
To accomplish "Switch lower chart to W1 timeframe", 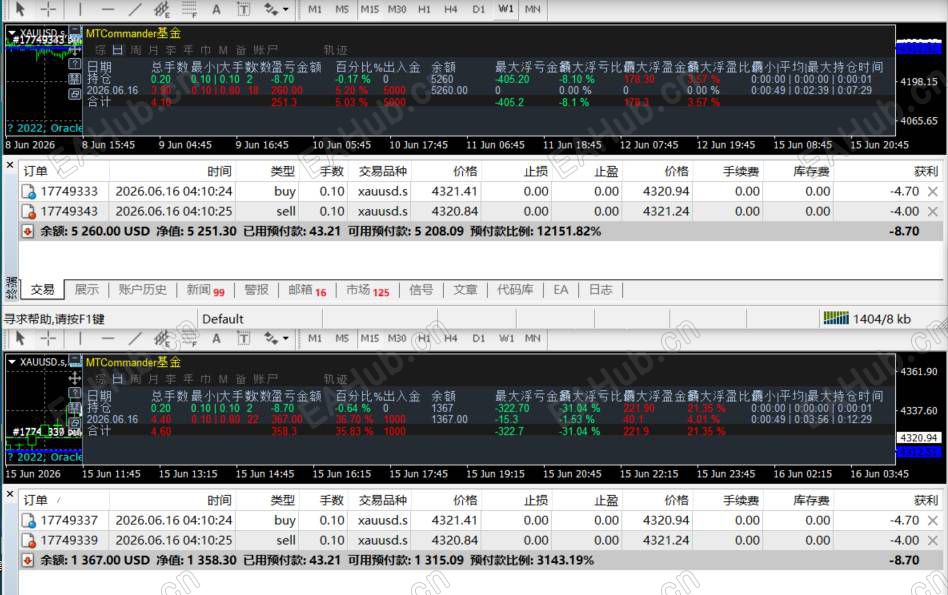I will [x=506, y=338].
